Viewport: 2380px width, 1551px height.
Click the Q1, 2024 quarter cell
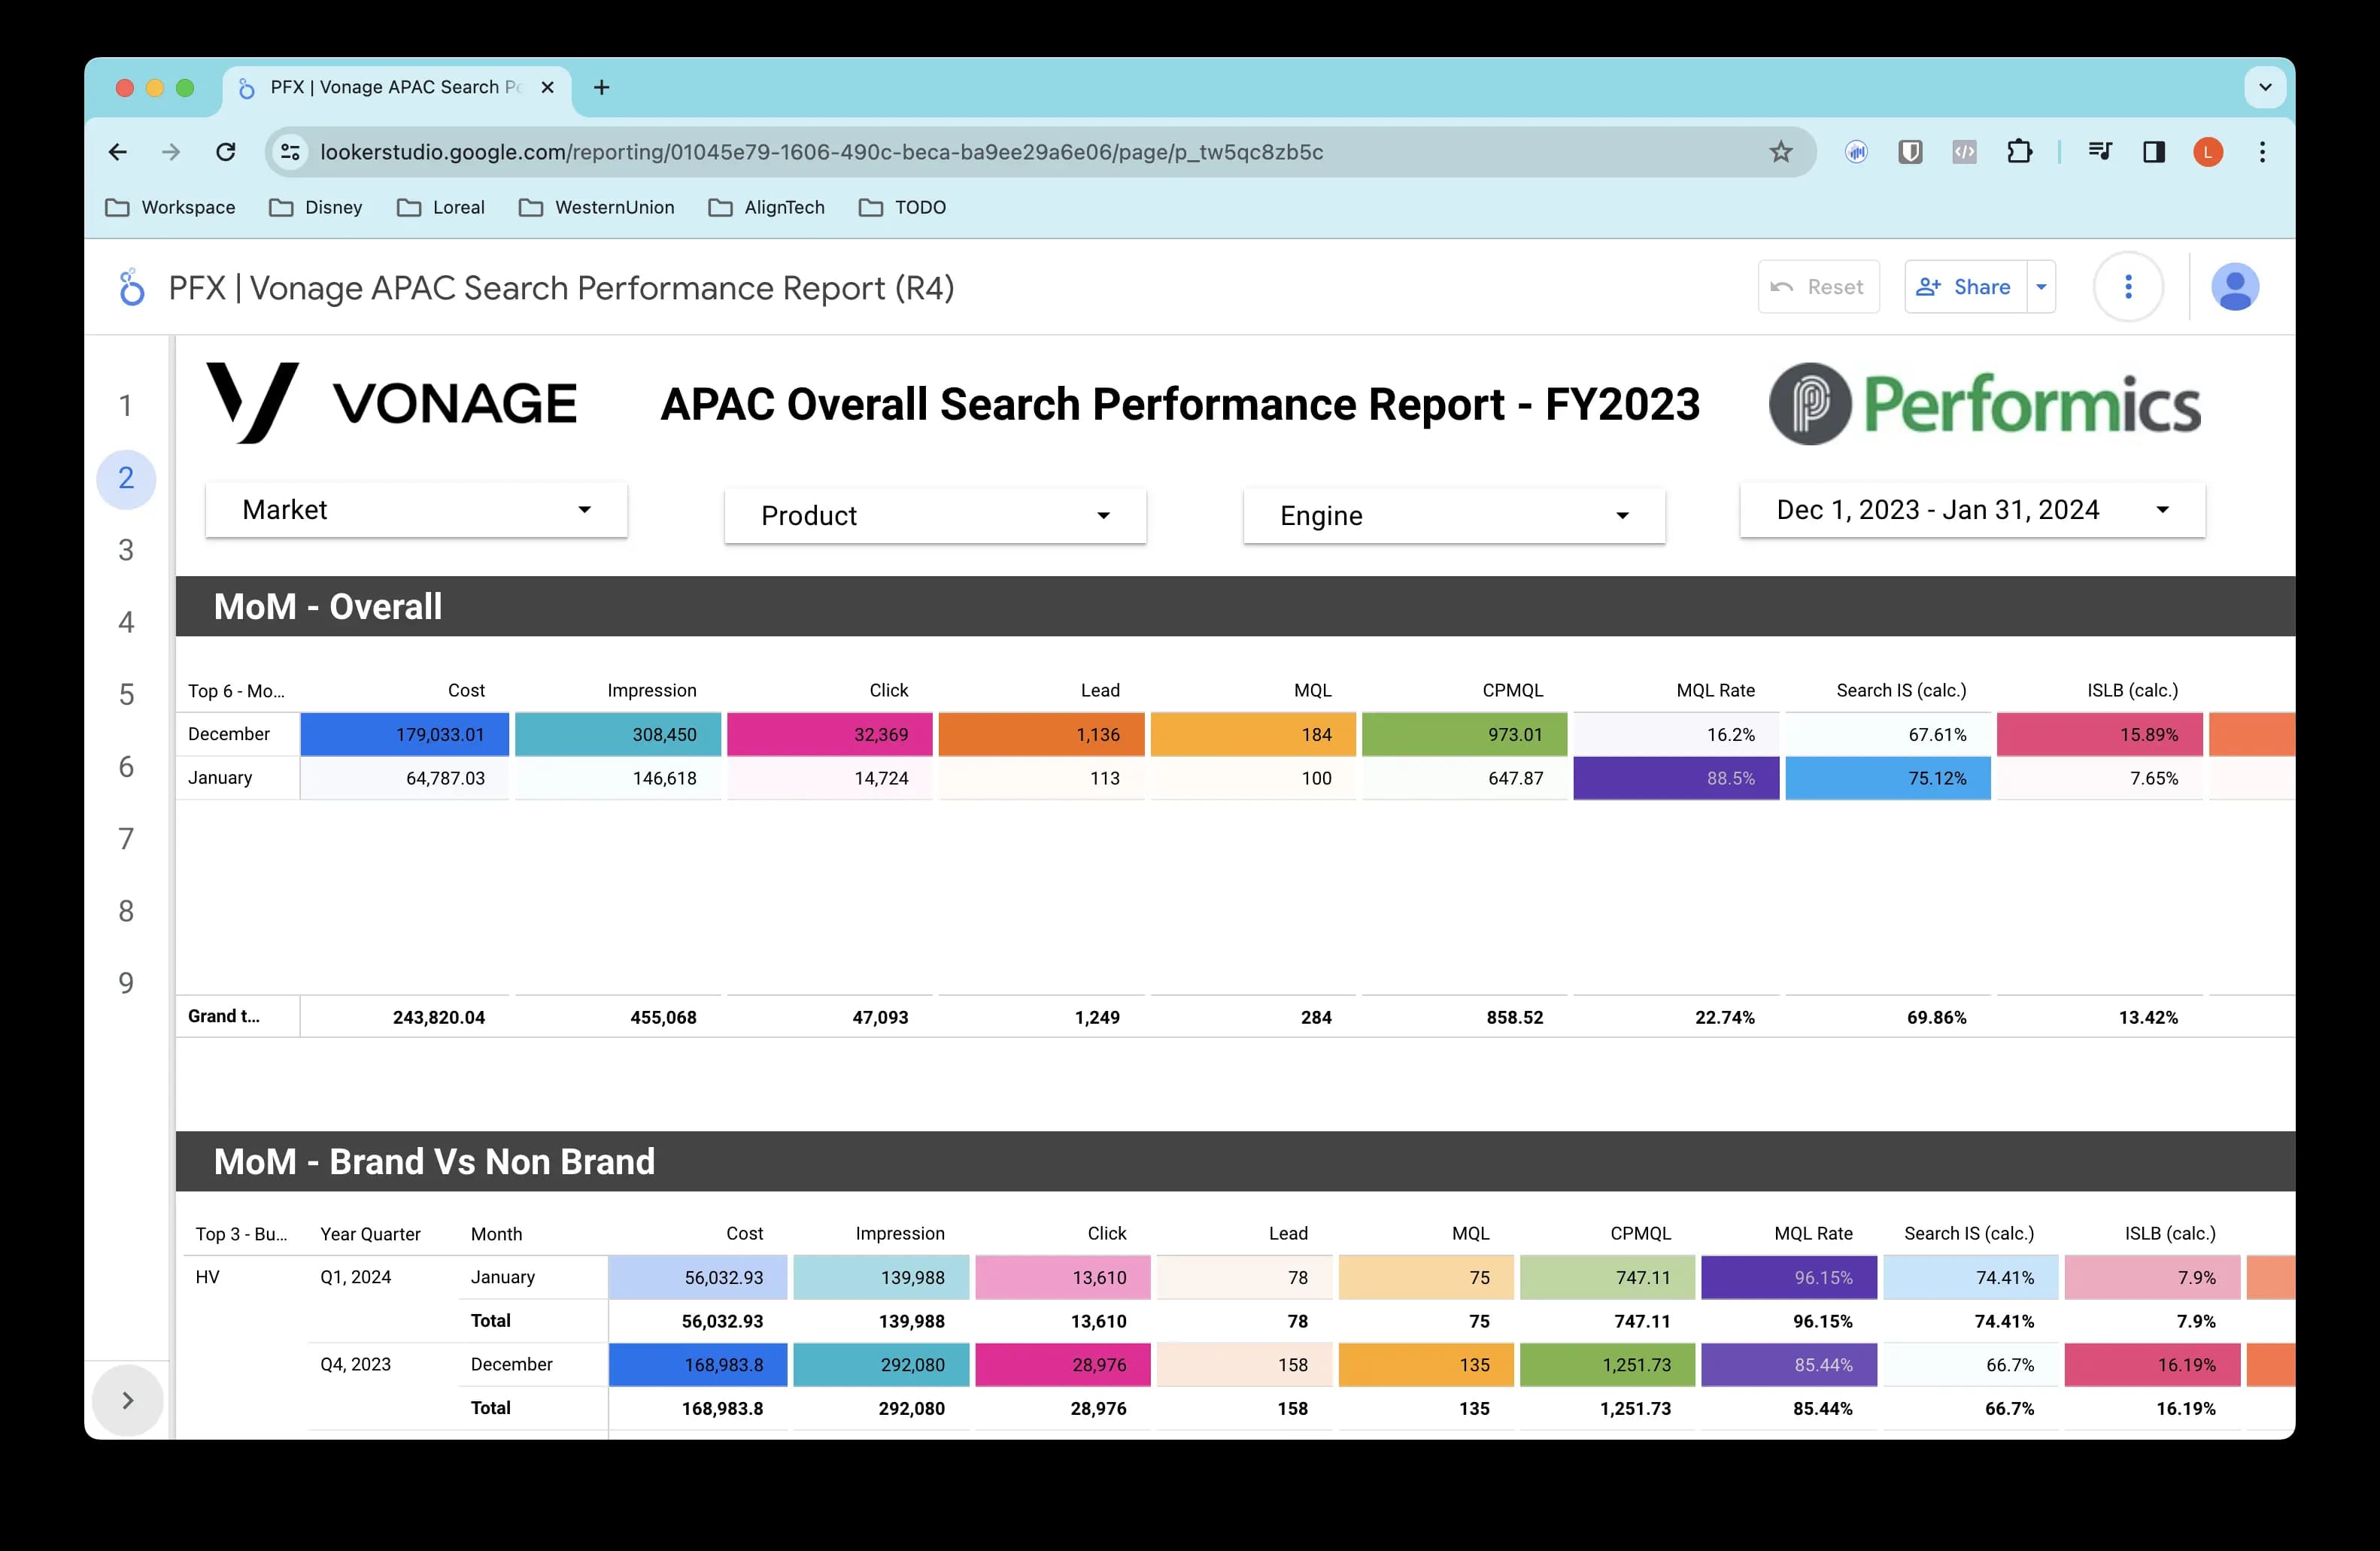(355, 1277)
